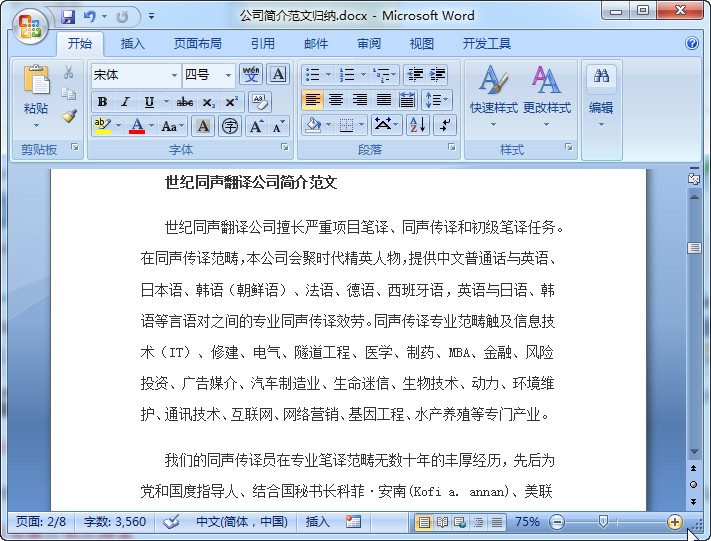Open line spacing dropdown
This screenshot has height=541, width=711.
tap(437, 100)
